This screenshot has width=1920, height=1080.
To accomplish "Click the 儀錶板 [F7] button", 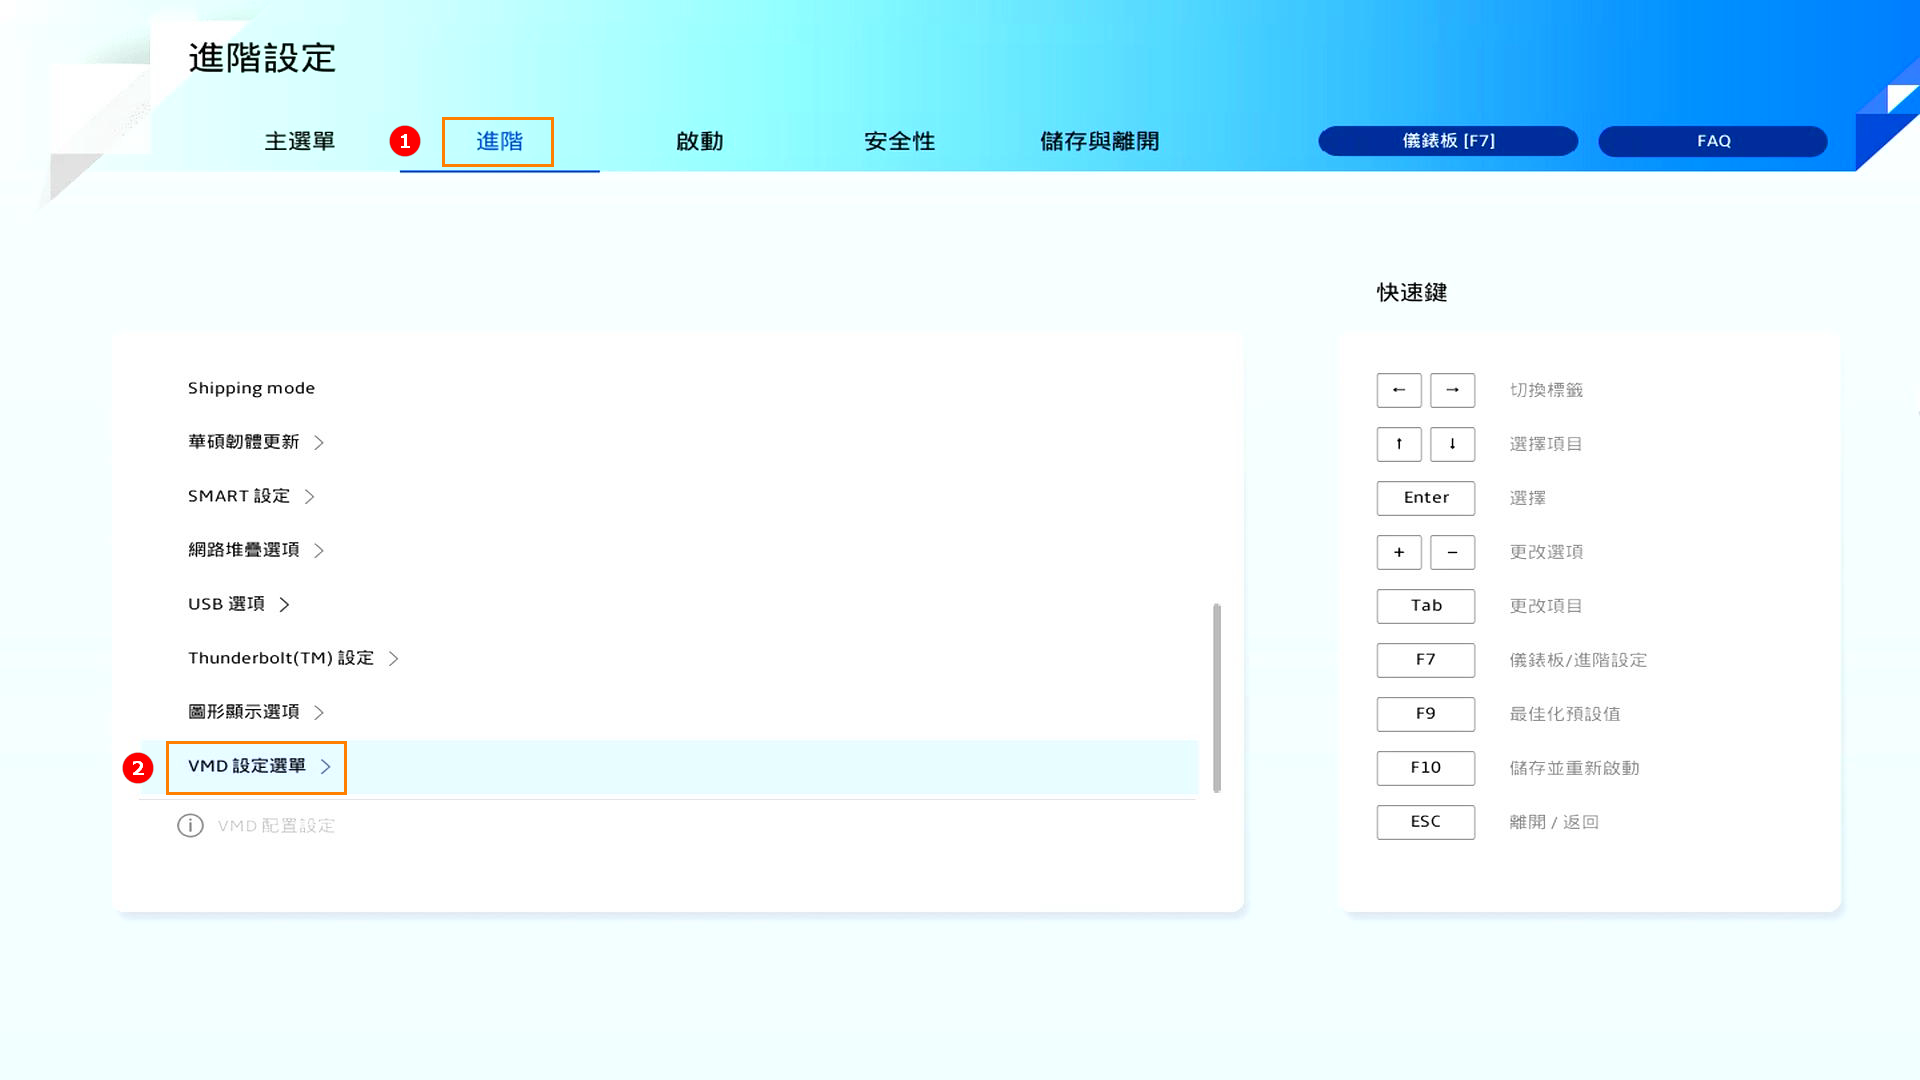I will point(1447,141).
